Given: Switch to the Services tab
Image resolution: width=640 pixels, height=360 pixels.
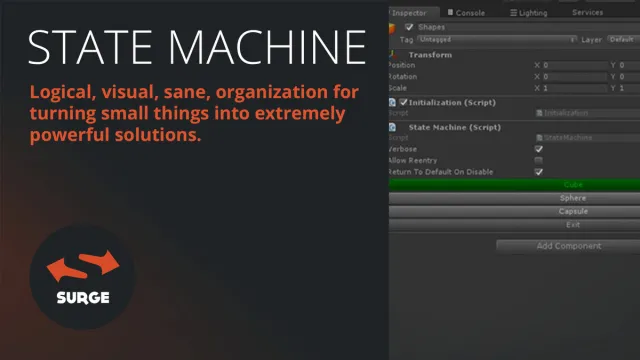Looking at the screenshot, I should click(587, 12).
